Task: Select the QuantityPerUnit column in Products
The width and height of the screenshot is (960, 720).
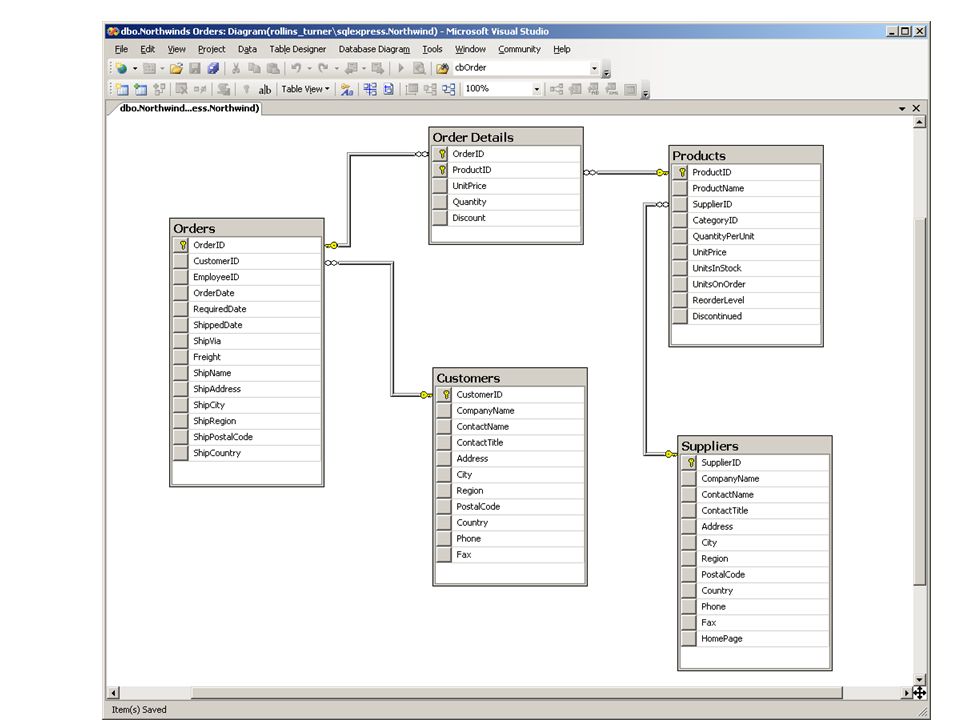Action: tap(746, 236)
